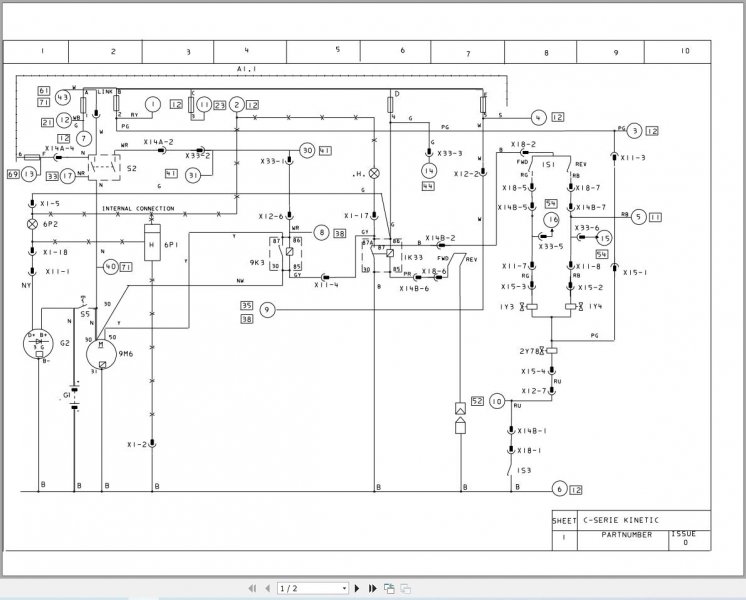
Task: Click the 1S3 switch symbol
Action: (513, 470)
